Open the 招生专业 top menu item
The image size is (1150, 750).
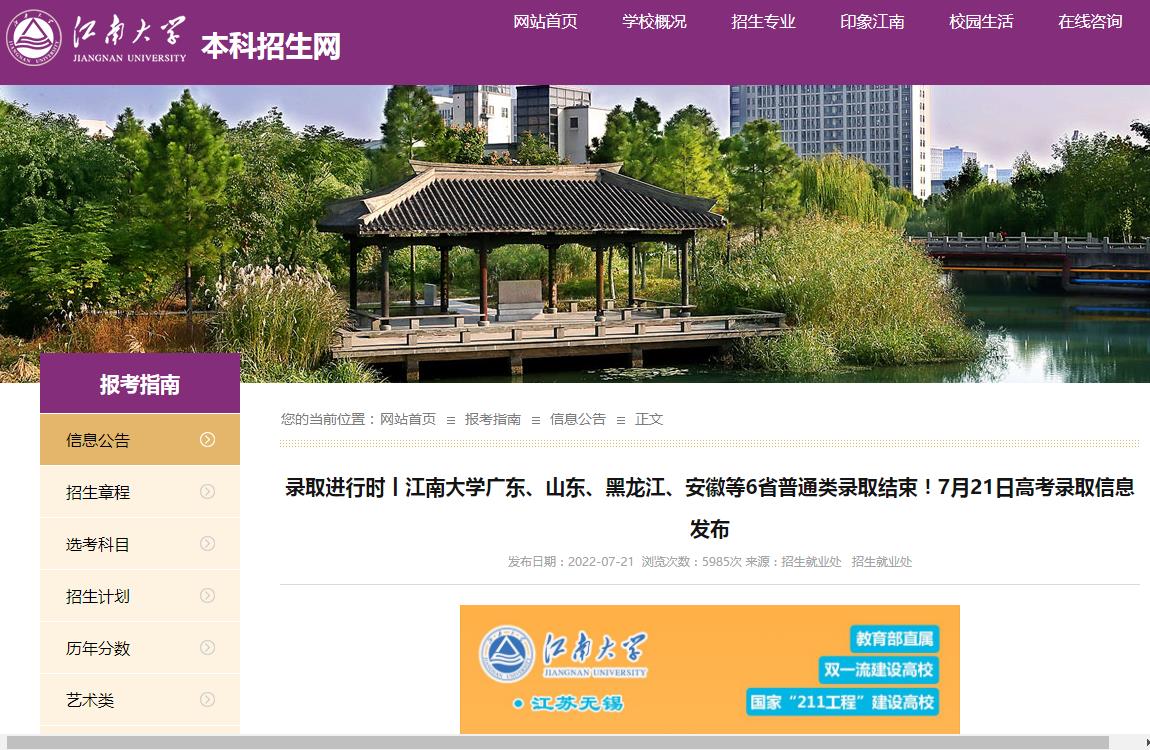763,22
